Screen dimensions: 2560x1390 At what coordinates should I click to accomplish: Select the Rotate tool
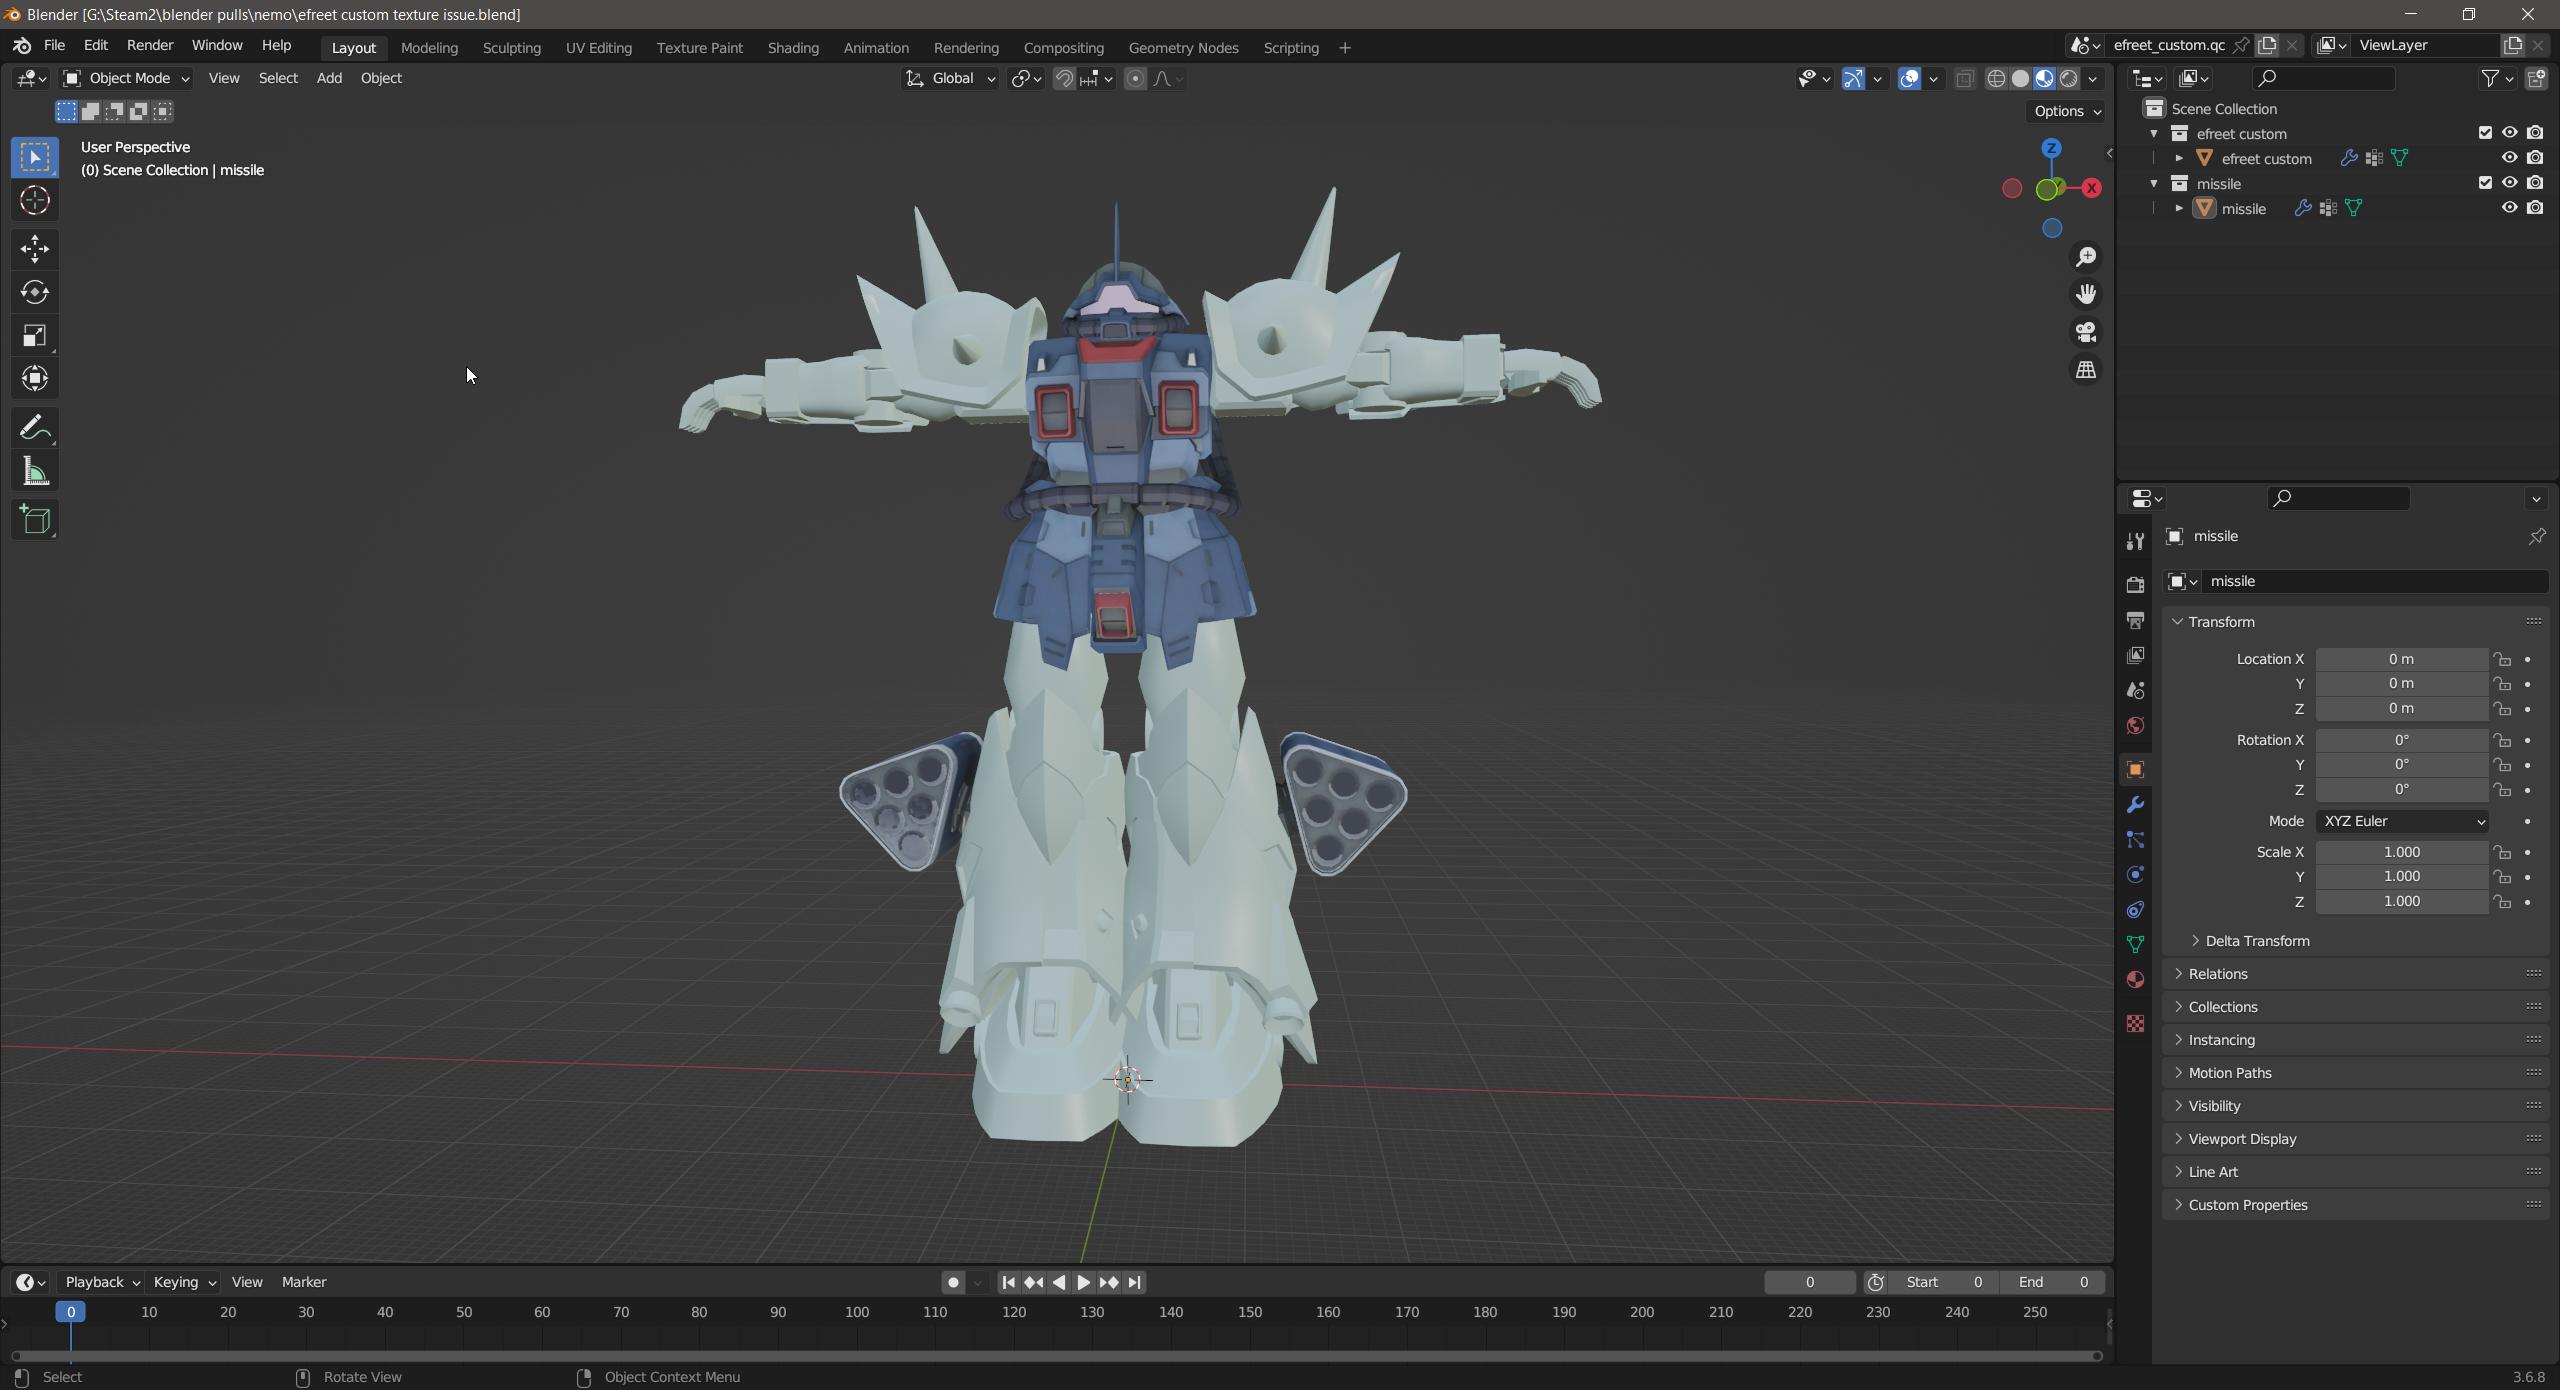coord(35,292)
